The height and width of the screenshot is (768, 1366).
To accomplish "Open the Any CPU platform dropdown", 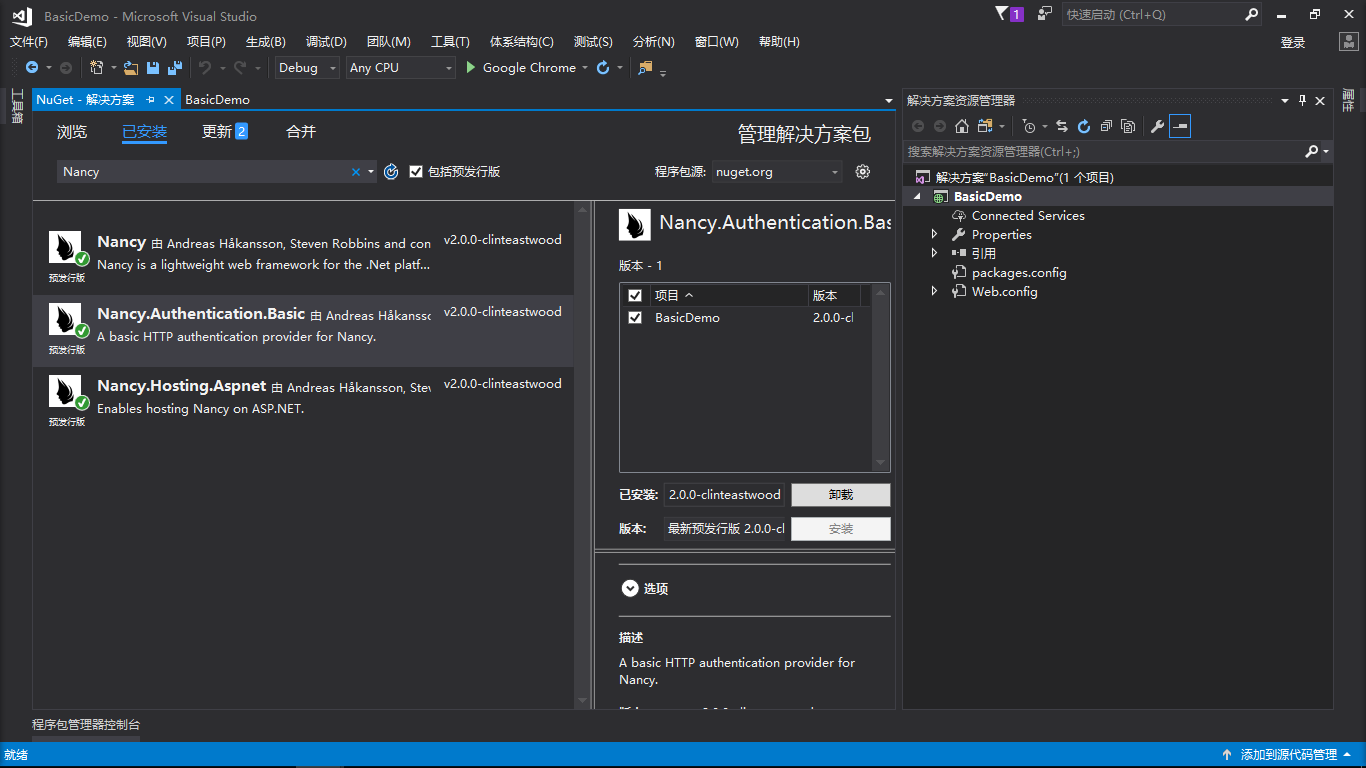I will [401, 68].
